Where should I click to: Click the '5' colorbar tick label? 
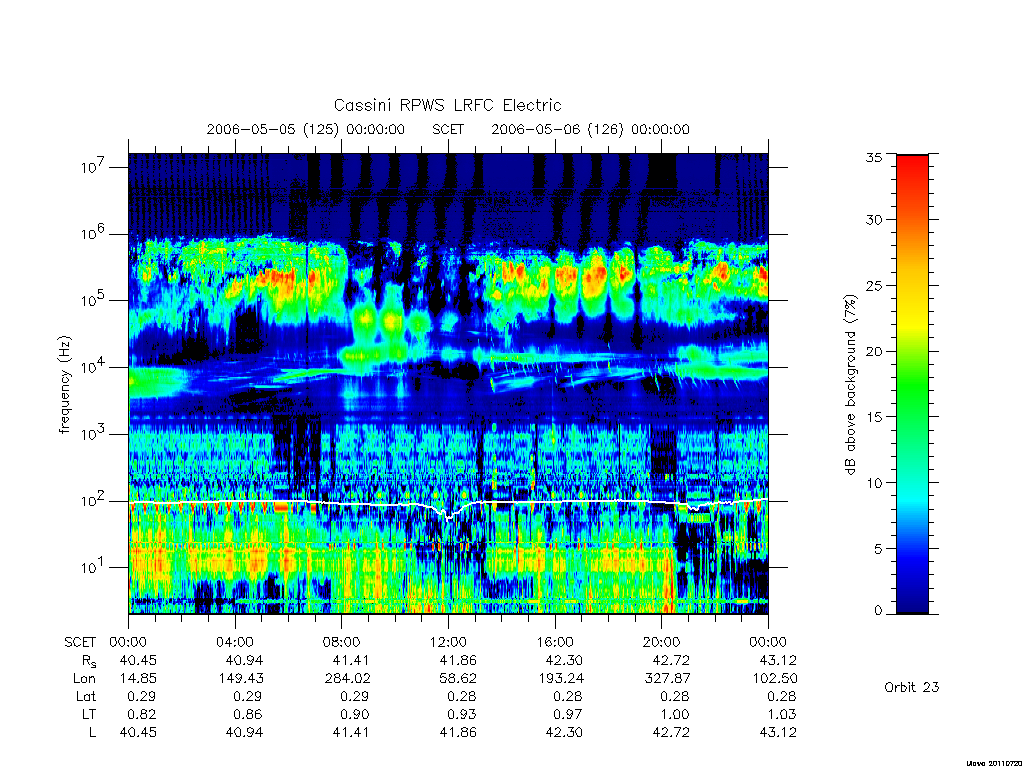click(x=878, y=549)
